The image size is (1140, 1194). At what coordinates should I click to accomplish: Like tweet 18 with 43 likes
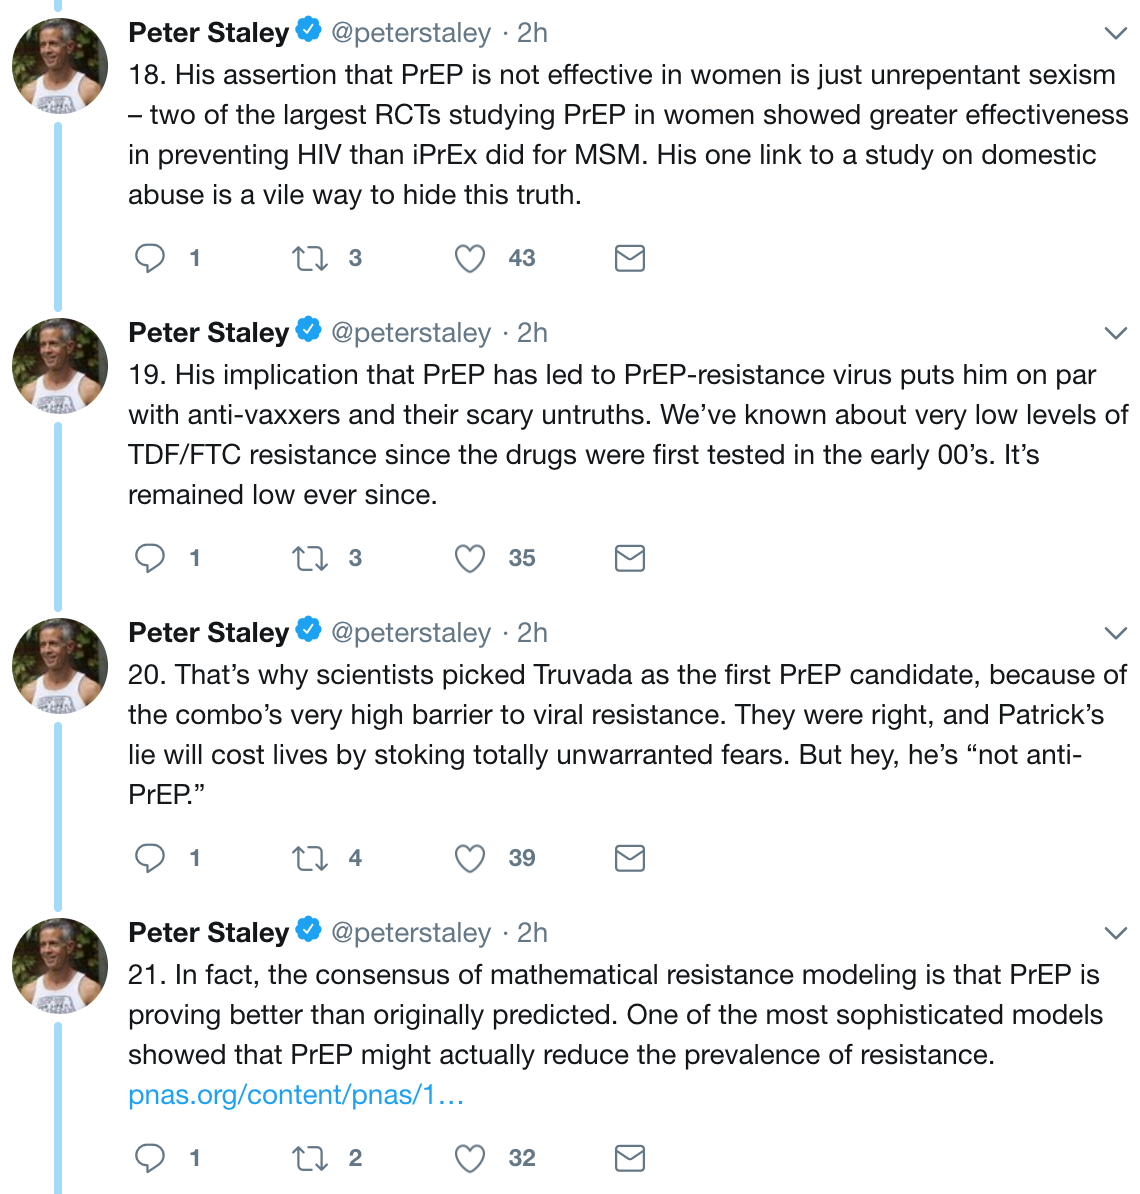pyautogui.click(x=469, y=259)
